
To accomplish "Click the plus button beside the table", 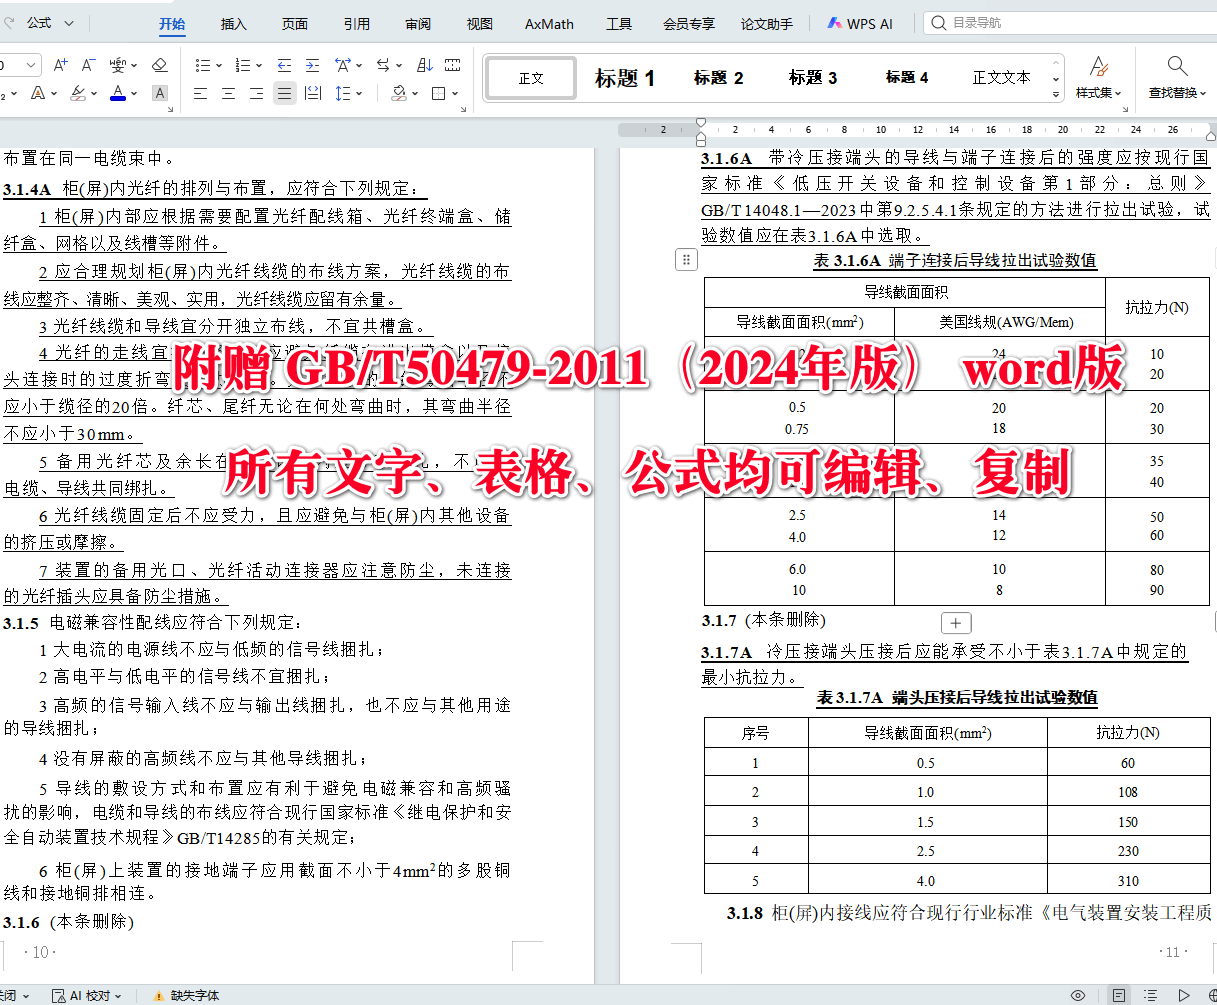I will coord(956,622).
